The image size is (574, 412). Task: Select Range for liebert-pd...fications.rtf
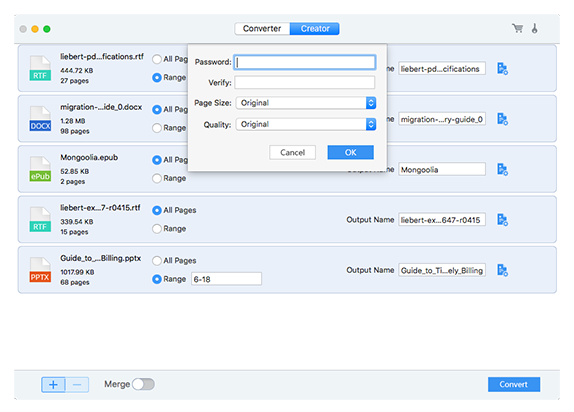point(157,78)
